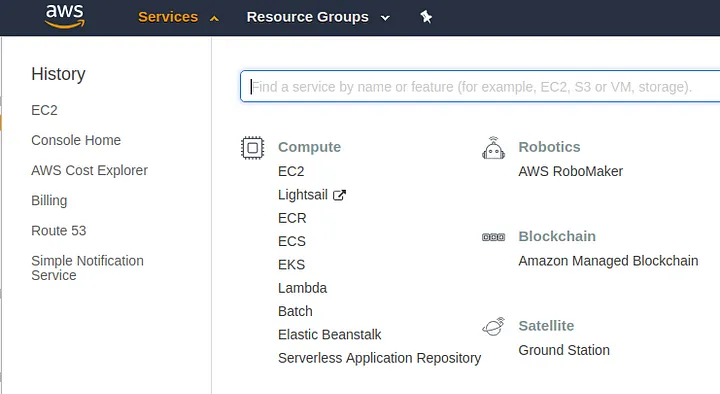Open EC2 from History list
Image resolution: width=720 pixels, height=394 pixels.
click(44, 110)
